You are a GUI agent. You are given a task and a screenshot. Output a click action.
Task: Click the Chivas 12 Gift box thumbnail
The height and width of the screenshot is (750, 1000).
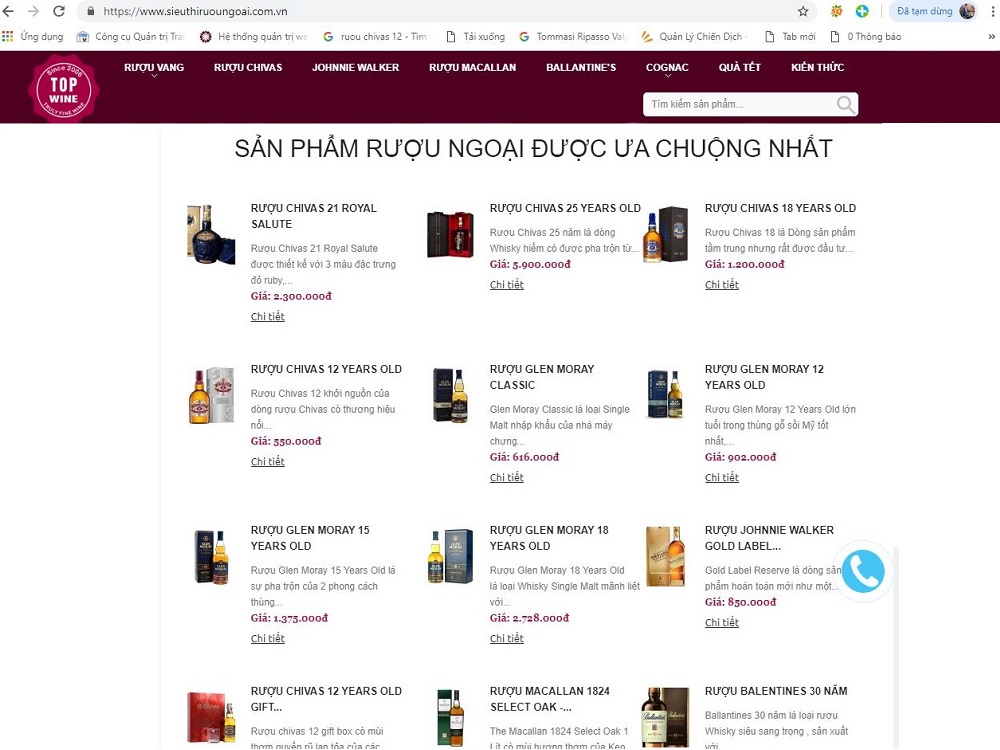coord(211,717)
